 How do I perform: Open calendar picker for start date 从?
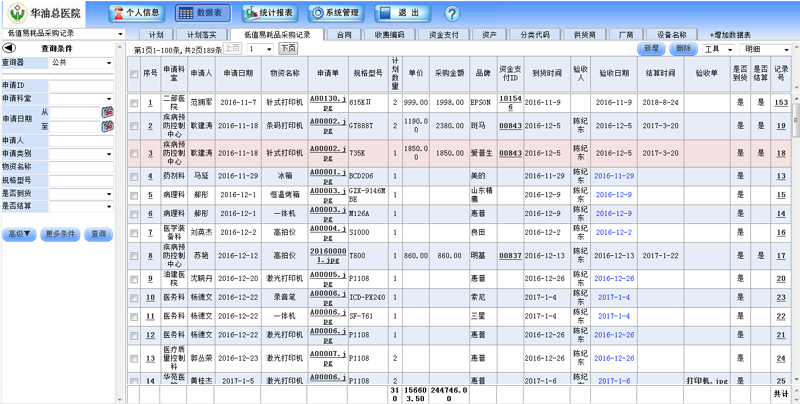pos(107,112)
